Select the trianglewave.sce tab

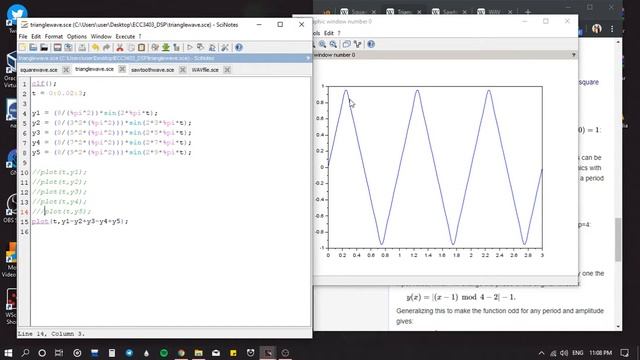click(94, 69)
